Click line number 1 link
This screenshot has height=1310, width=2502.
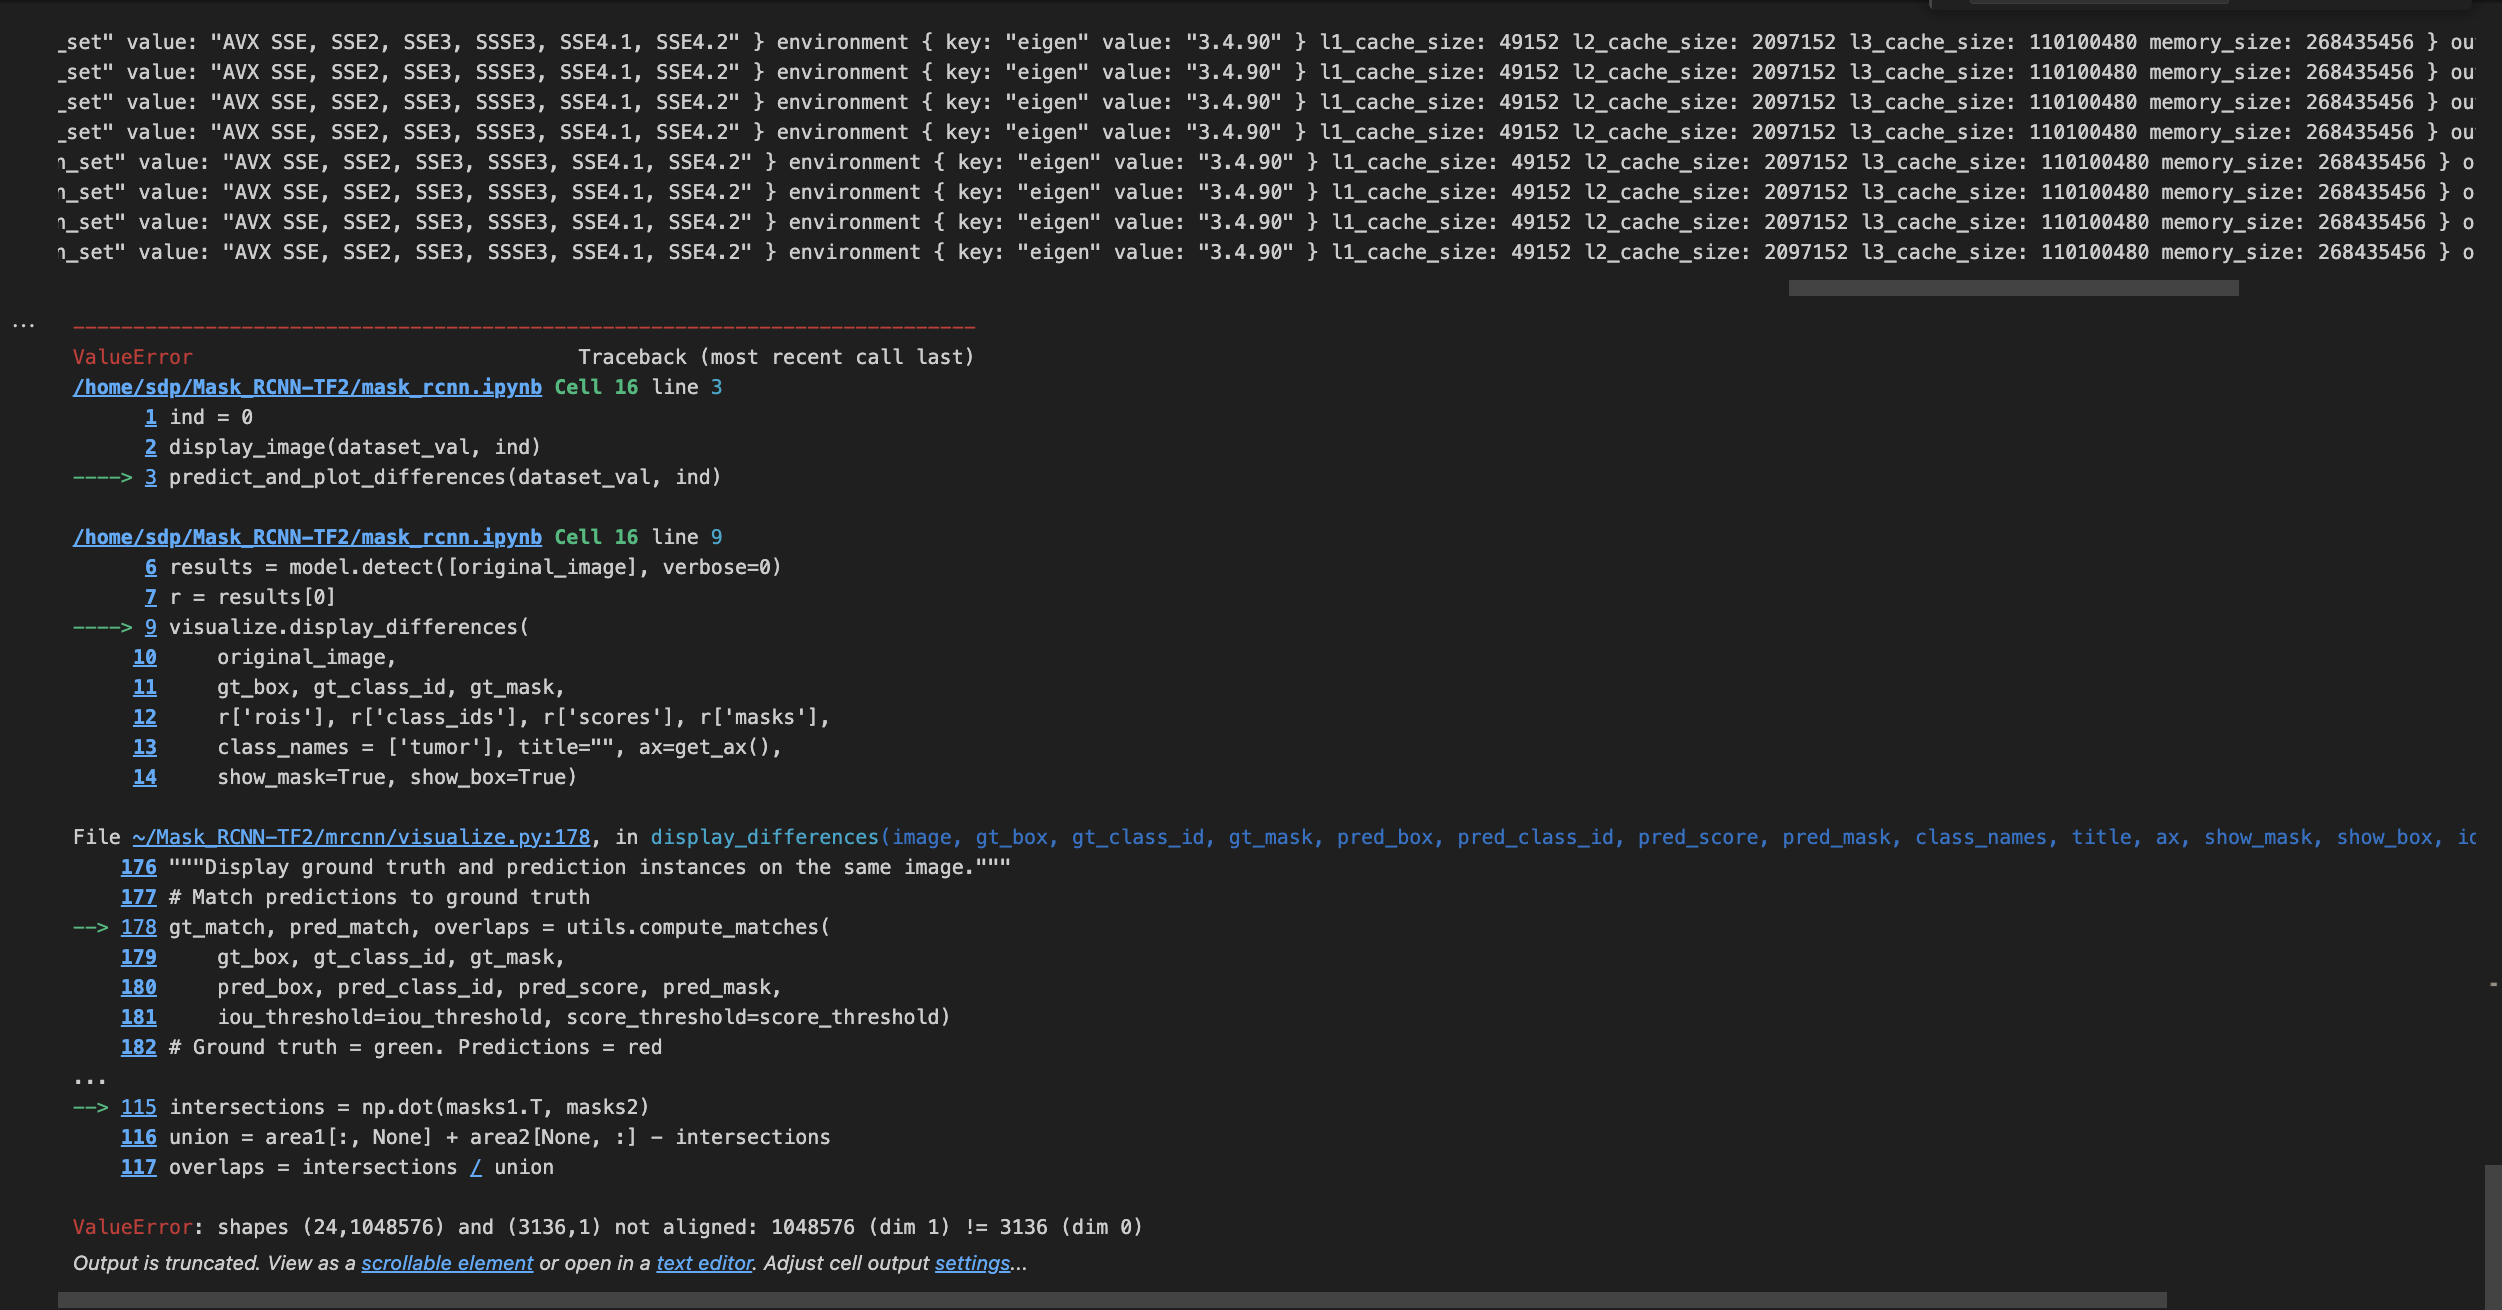point(150,417)
